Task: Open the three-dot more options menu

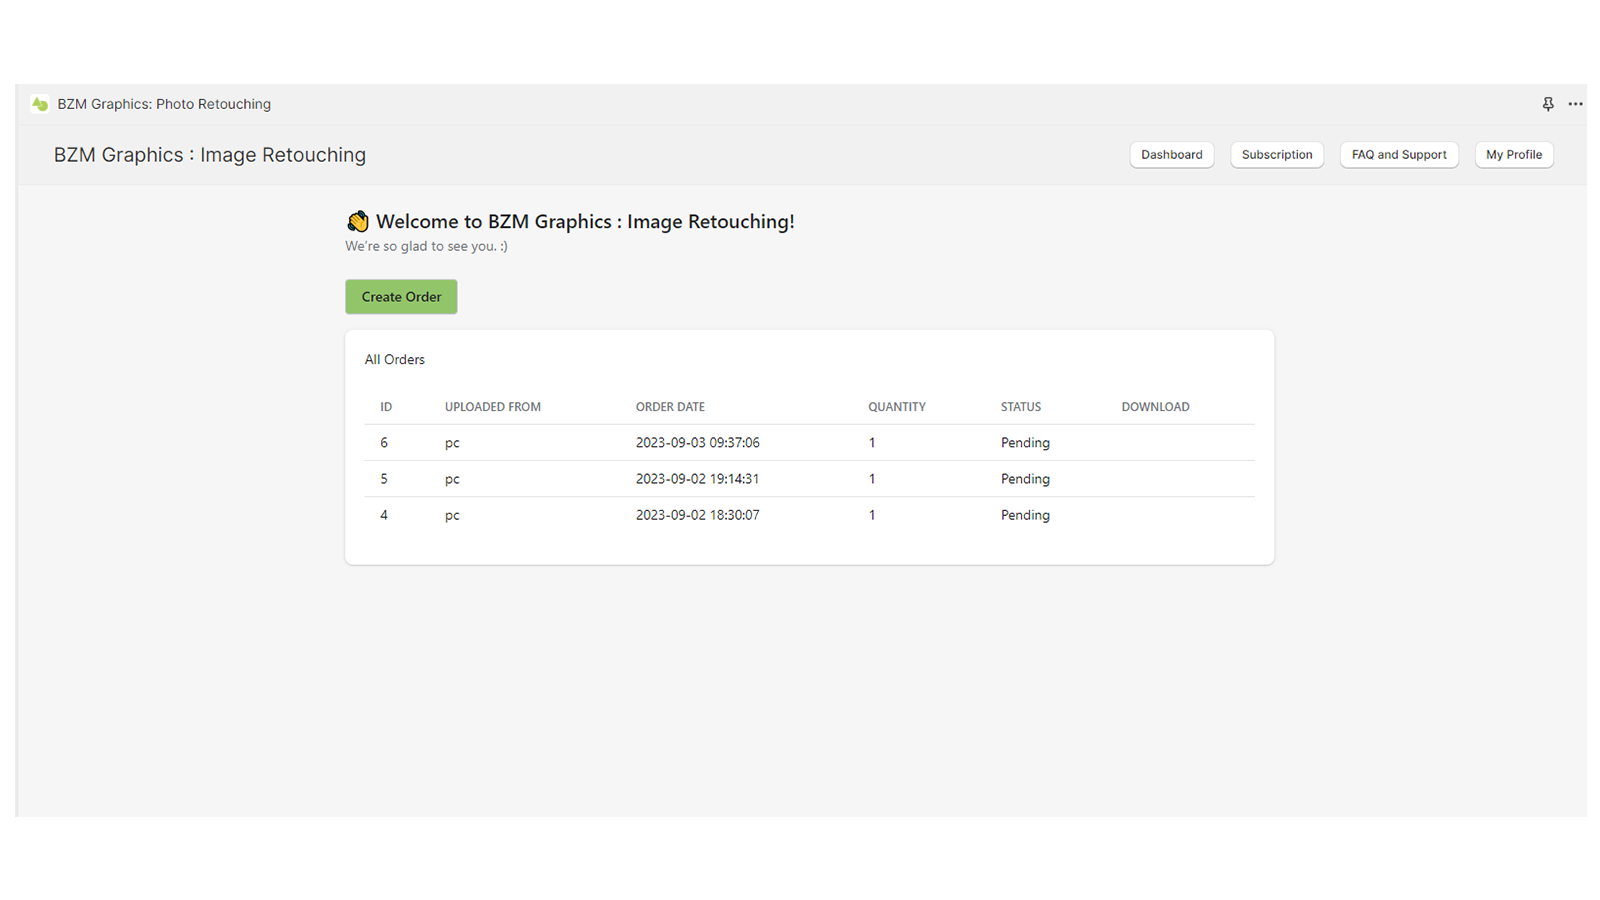Action: coord(1575,104)
